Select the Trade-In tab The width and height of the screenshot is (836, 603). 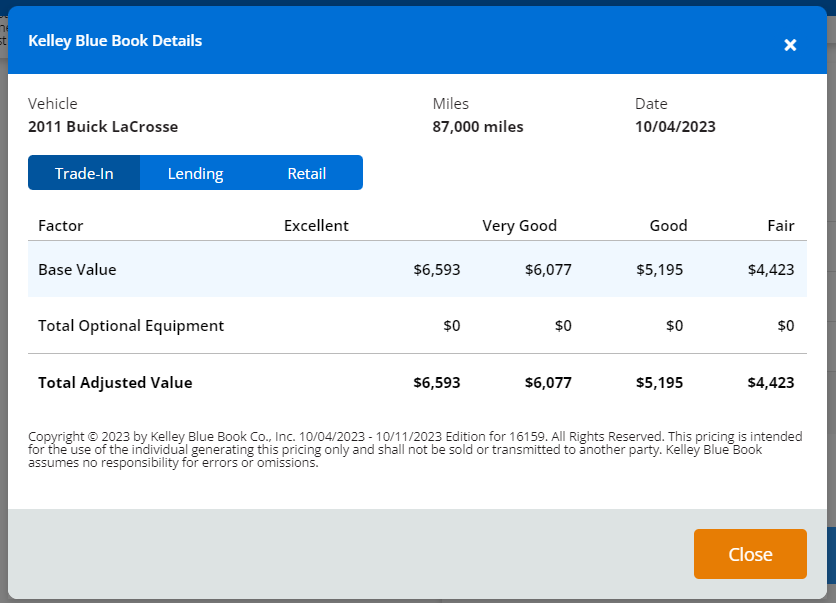(84, 173)
